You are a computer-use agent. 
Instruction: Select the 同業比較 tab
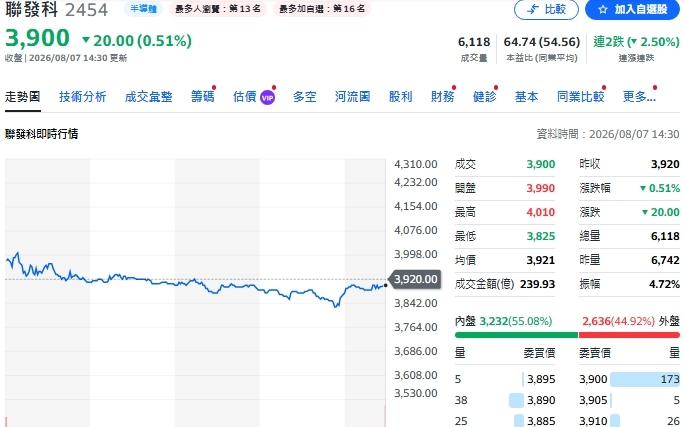[581, 97]
